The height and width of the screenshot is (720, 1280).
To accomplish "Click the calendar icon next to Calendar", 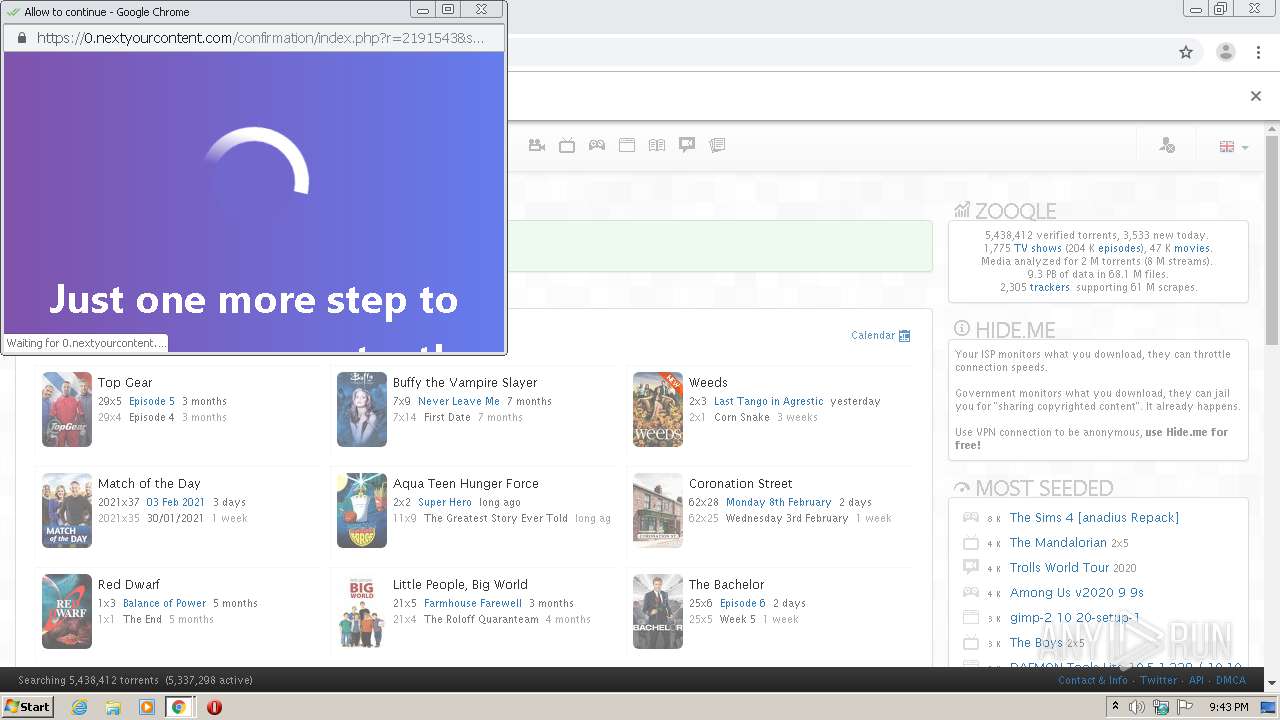I will click(905, 336).
